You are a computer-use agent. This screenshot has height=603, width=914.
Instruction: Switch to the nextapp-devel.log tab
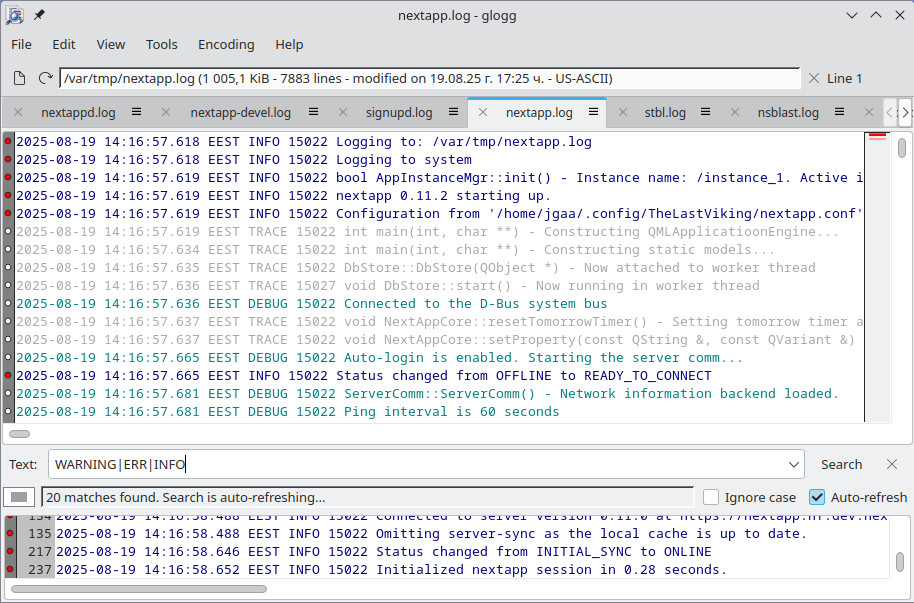(x=240, y=113)
